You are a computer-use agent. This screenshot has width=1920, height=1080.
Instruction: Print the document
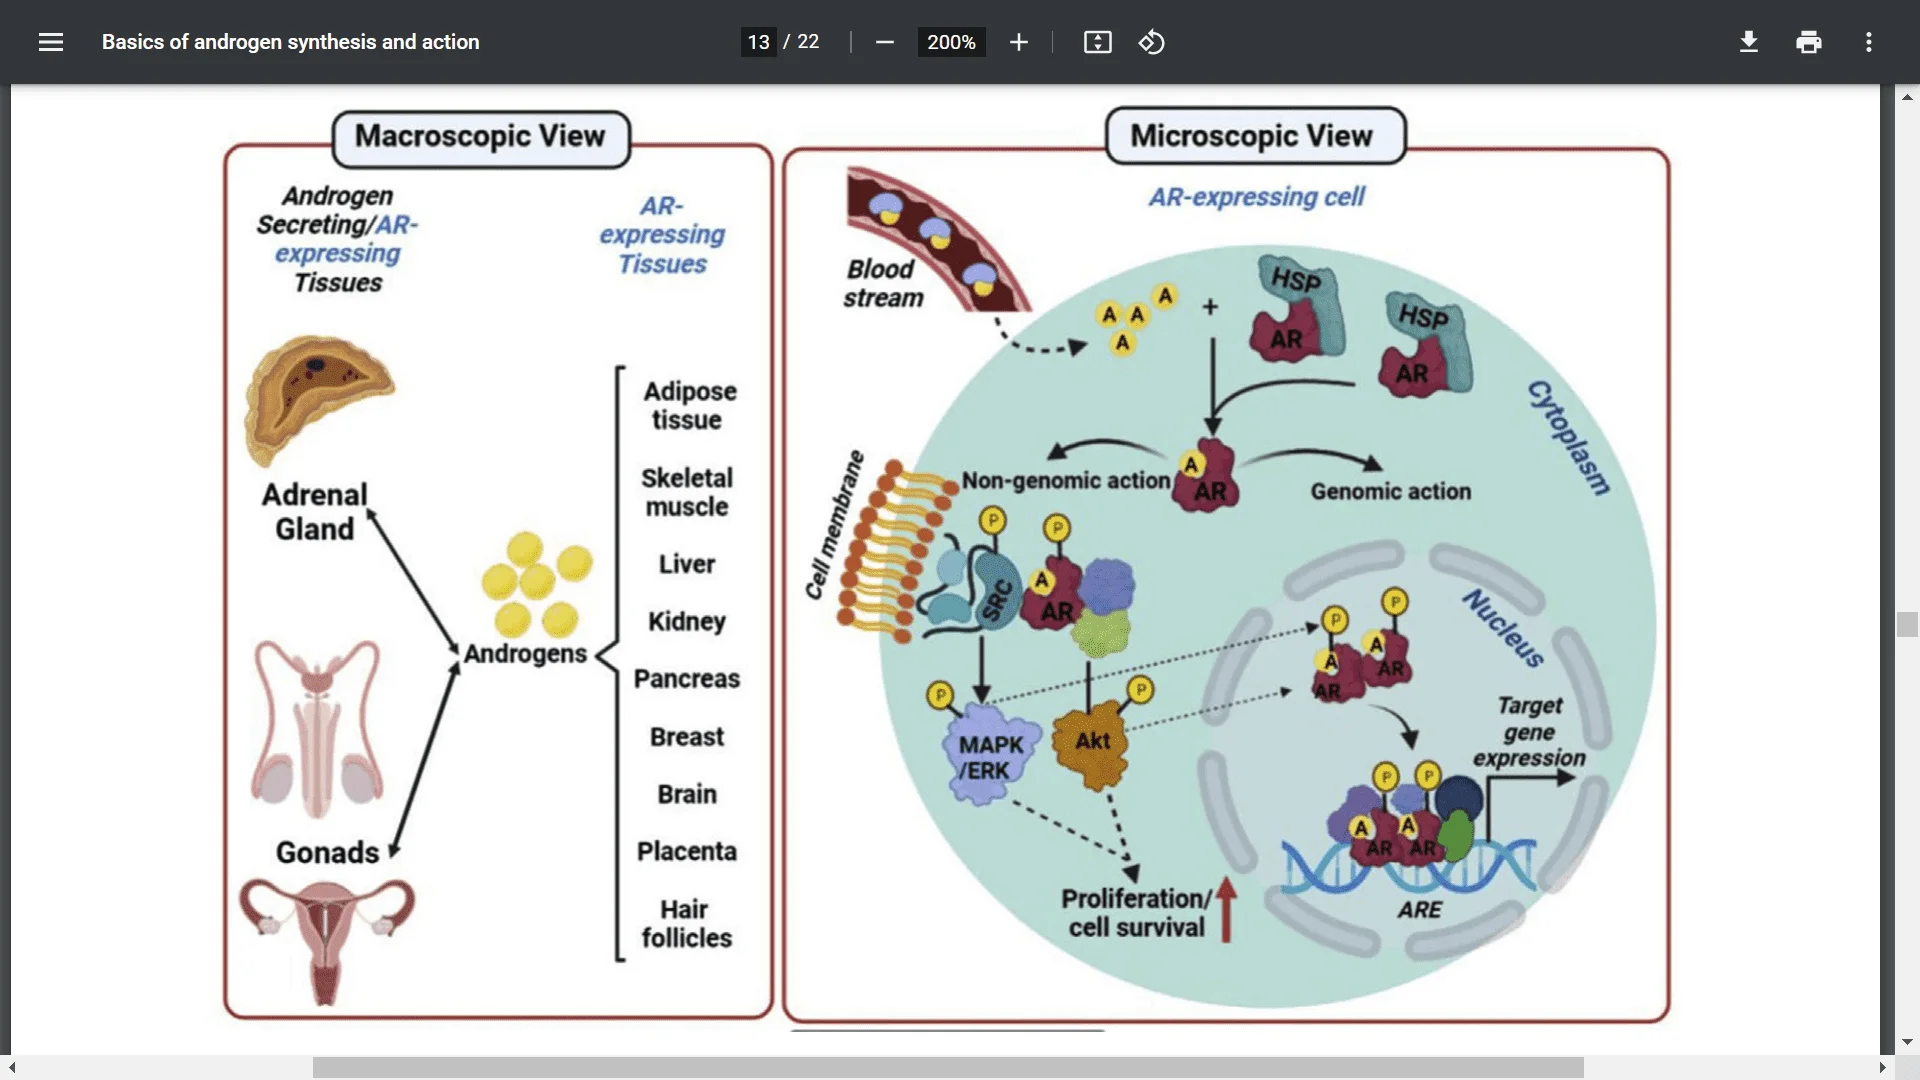coord(1808,42)
